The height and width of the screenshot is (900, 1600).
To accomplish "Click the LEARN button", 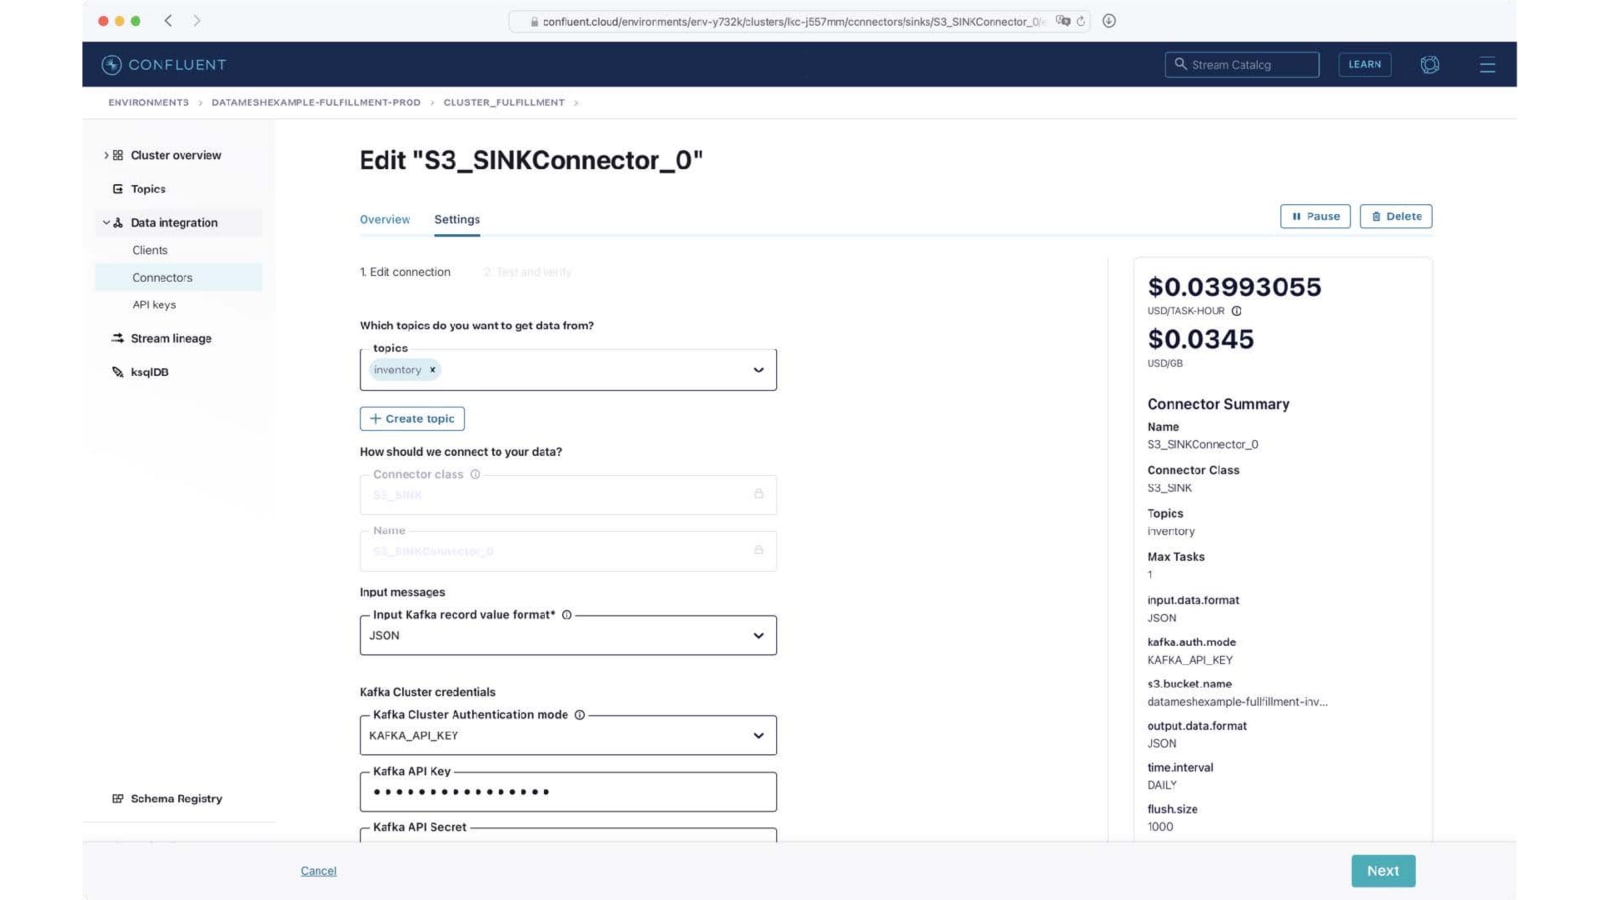I will click(1365, 65).
